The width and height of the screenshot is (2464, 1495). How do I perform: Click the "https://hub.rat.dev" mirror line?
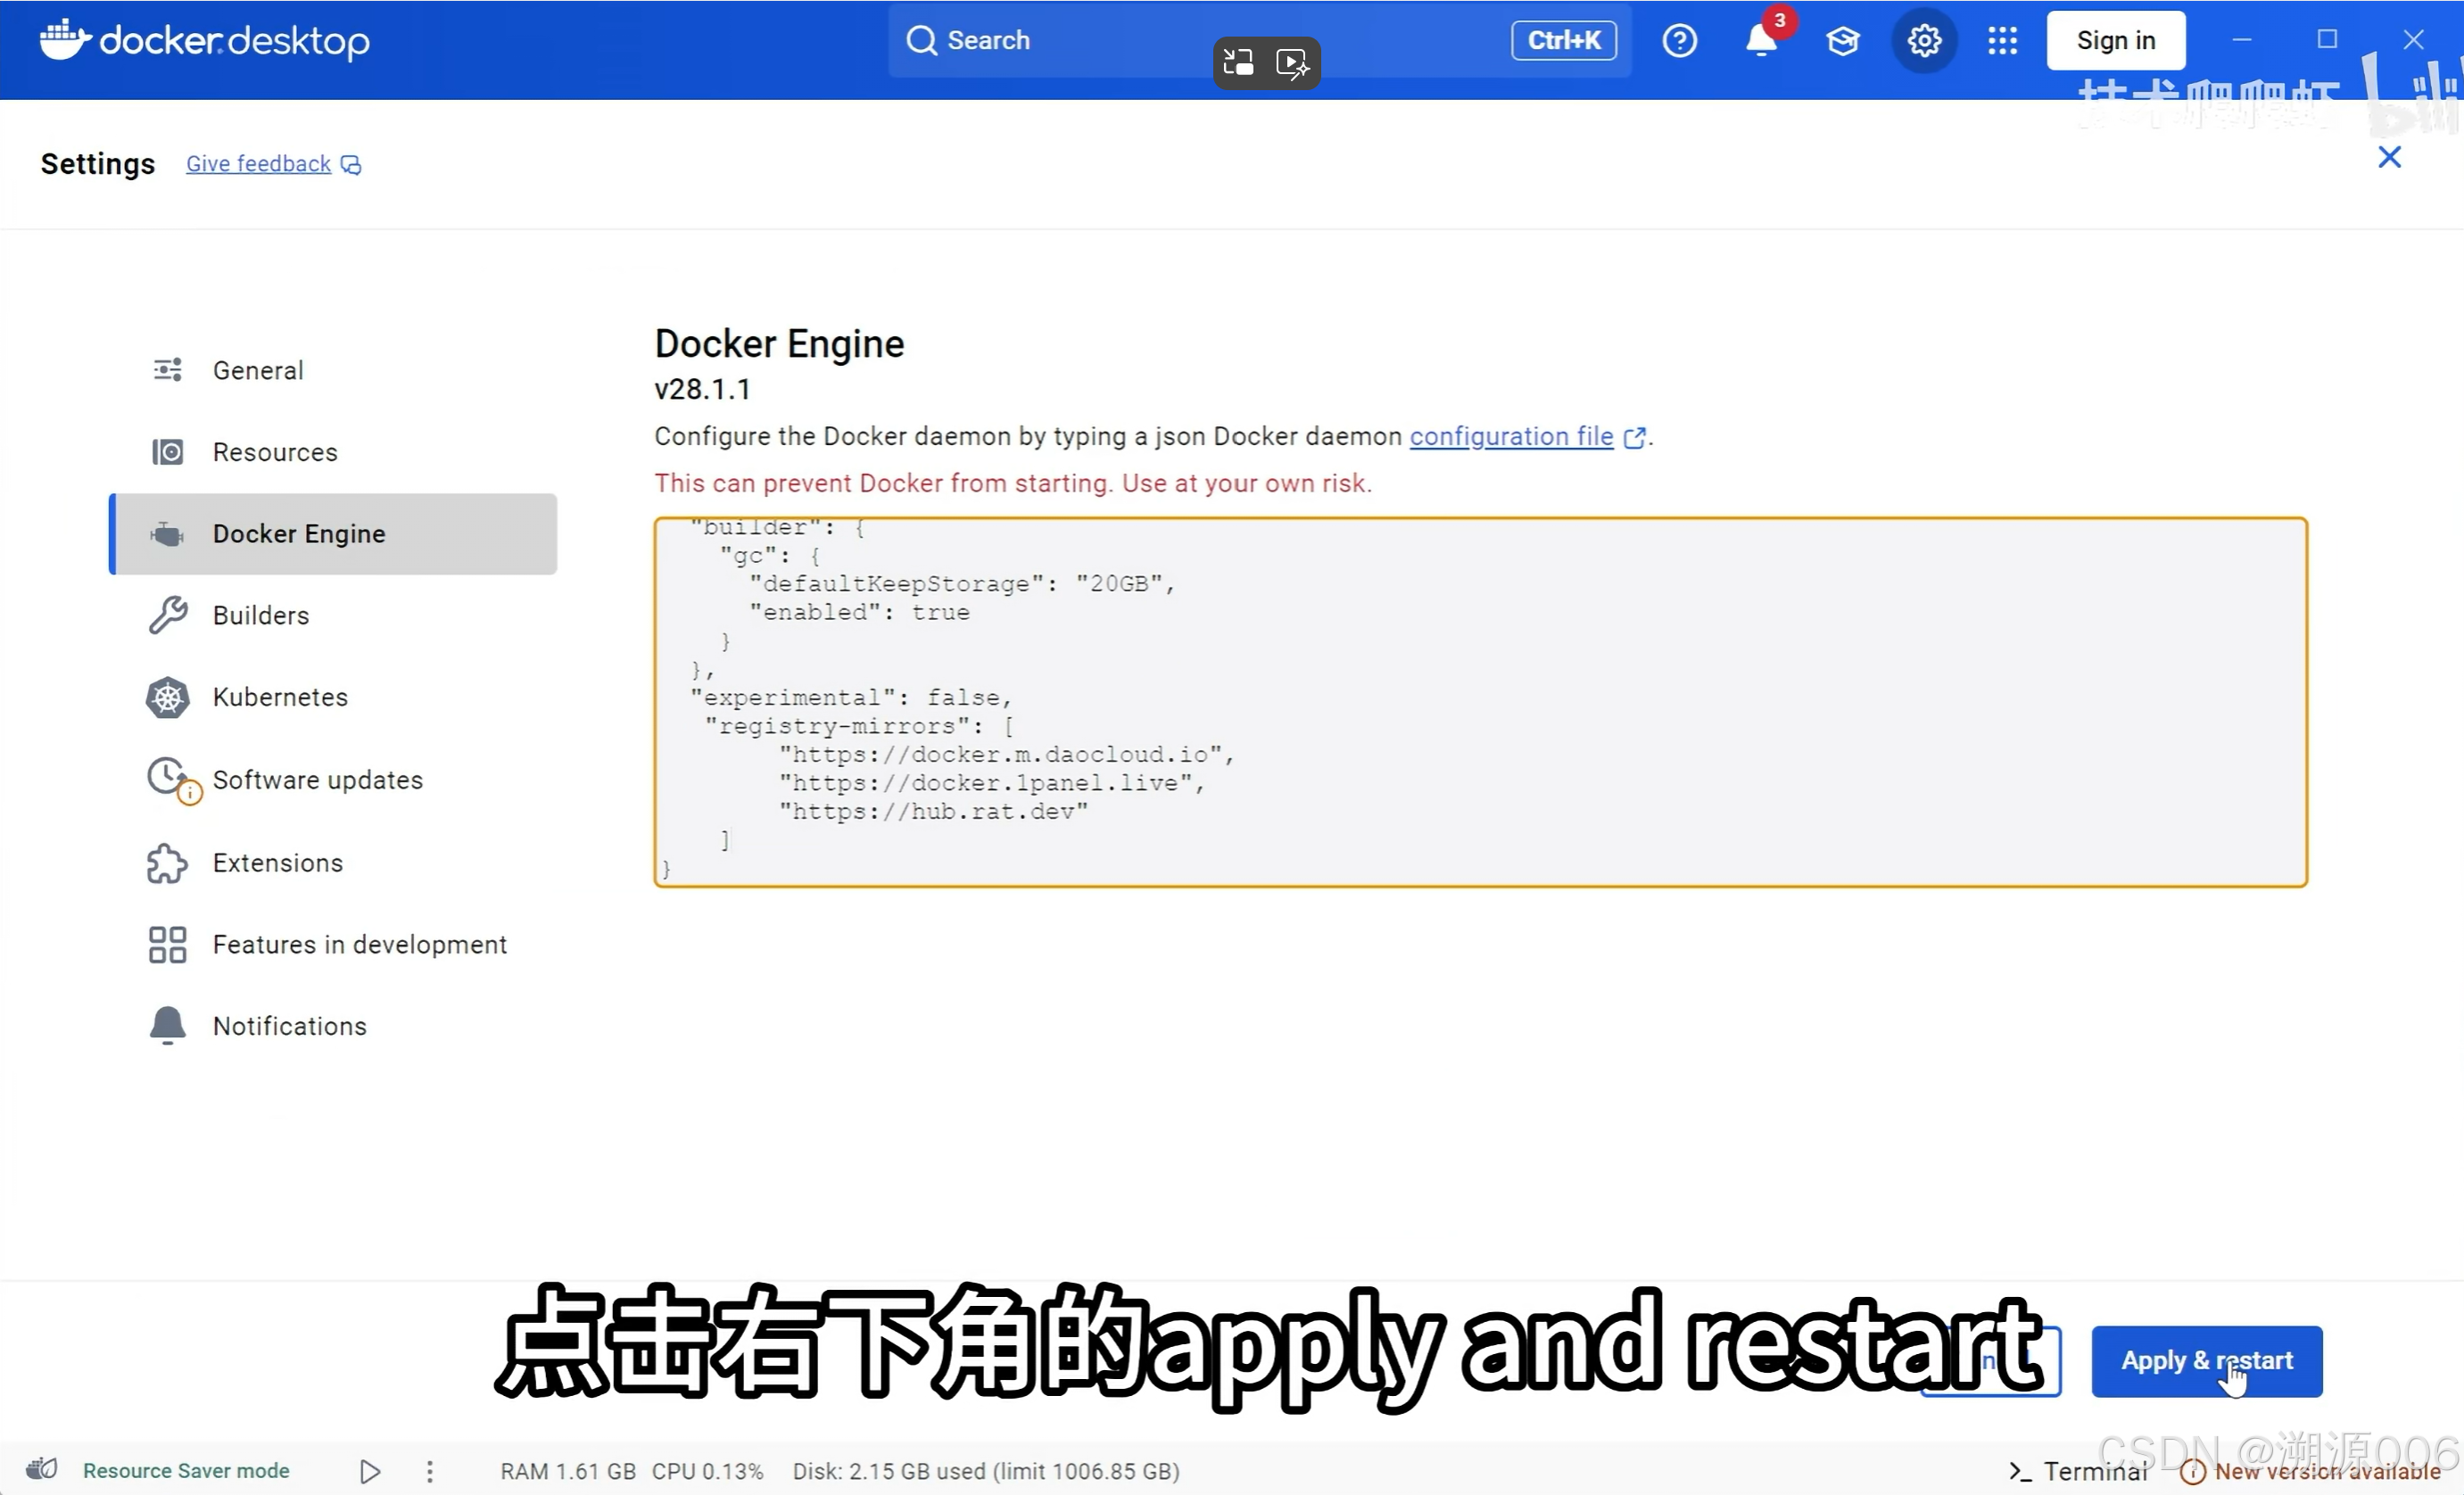point(933,812)
